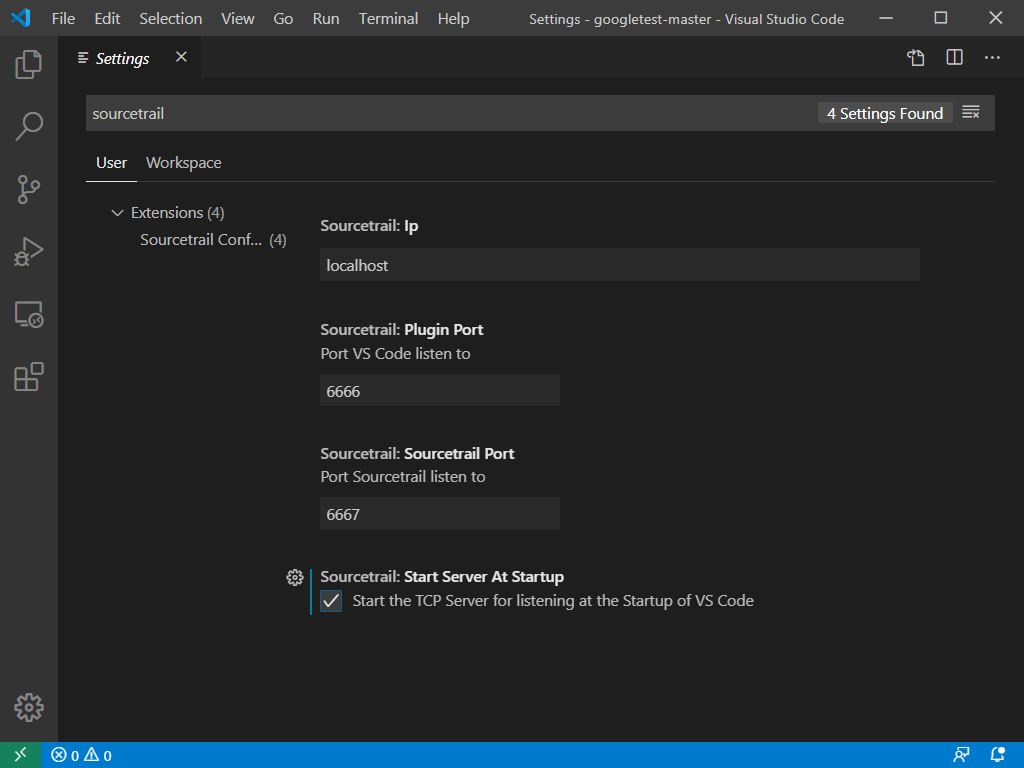Open Remote Explorer view
Screen dimensions: 1024x768
[x=29, y=314]
